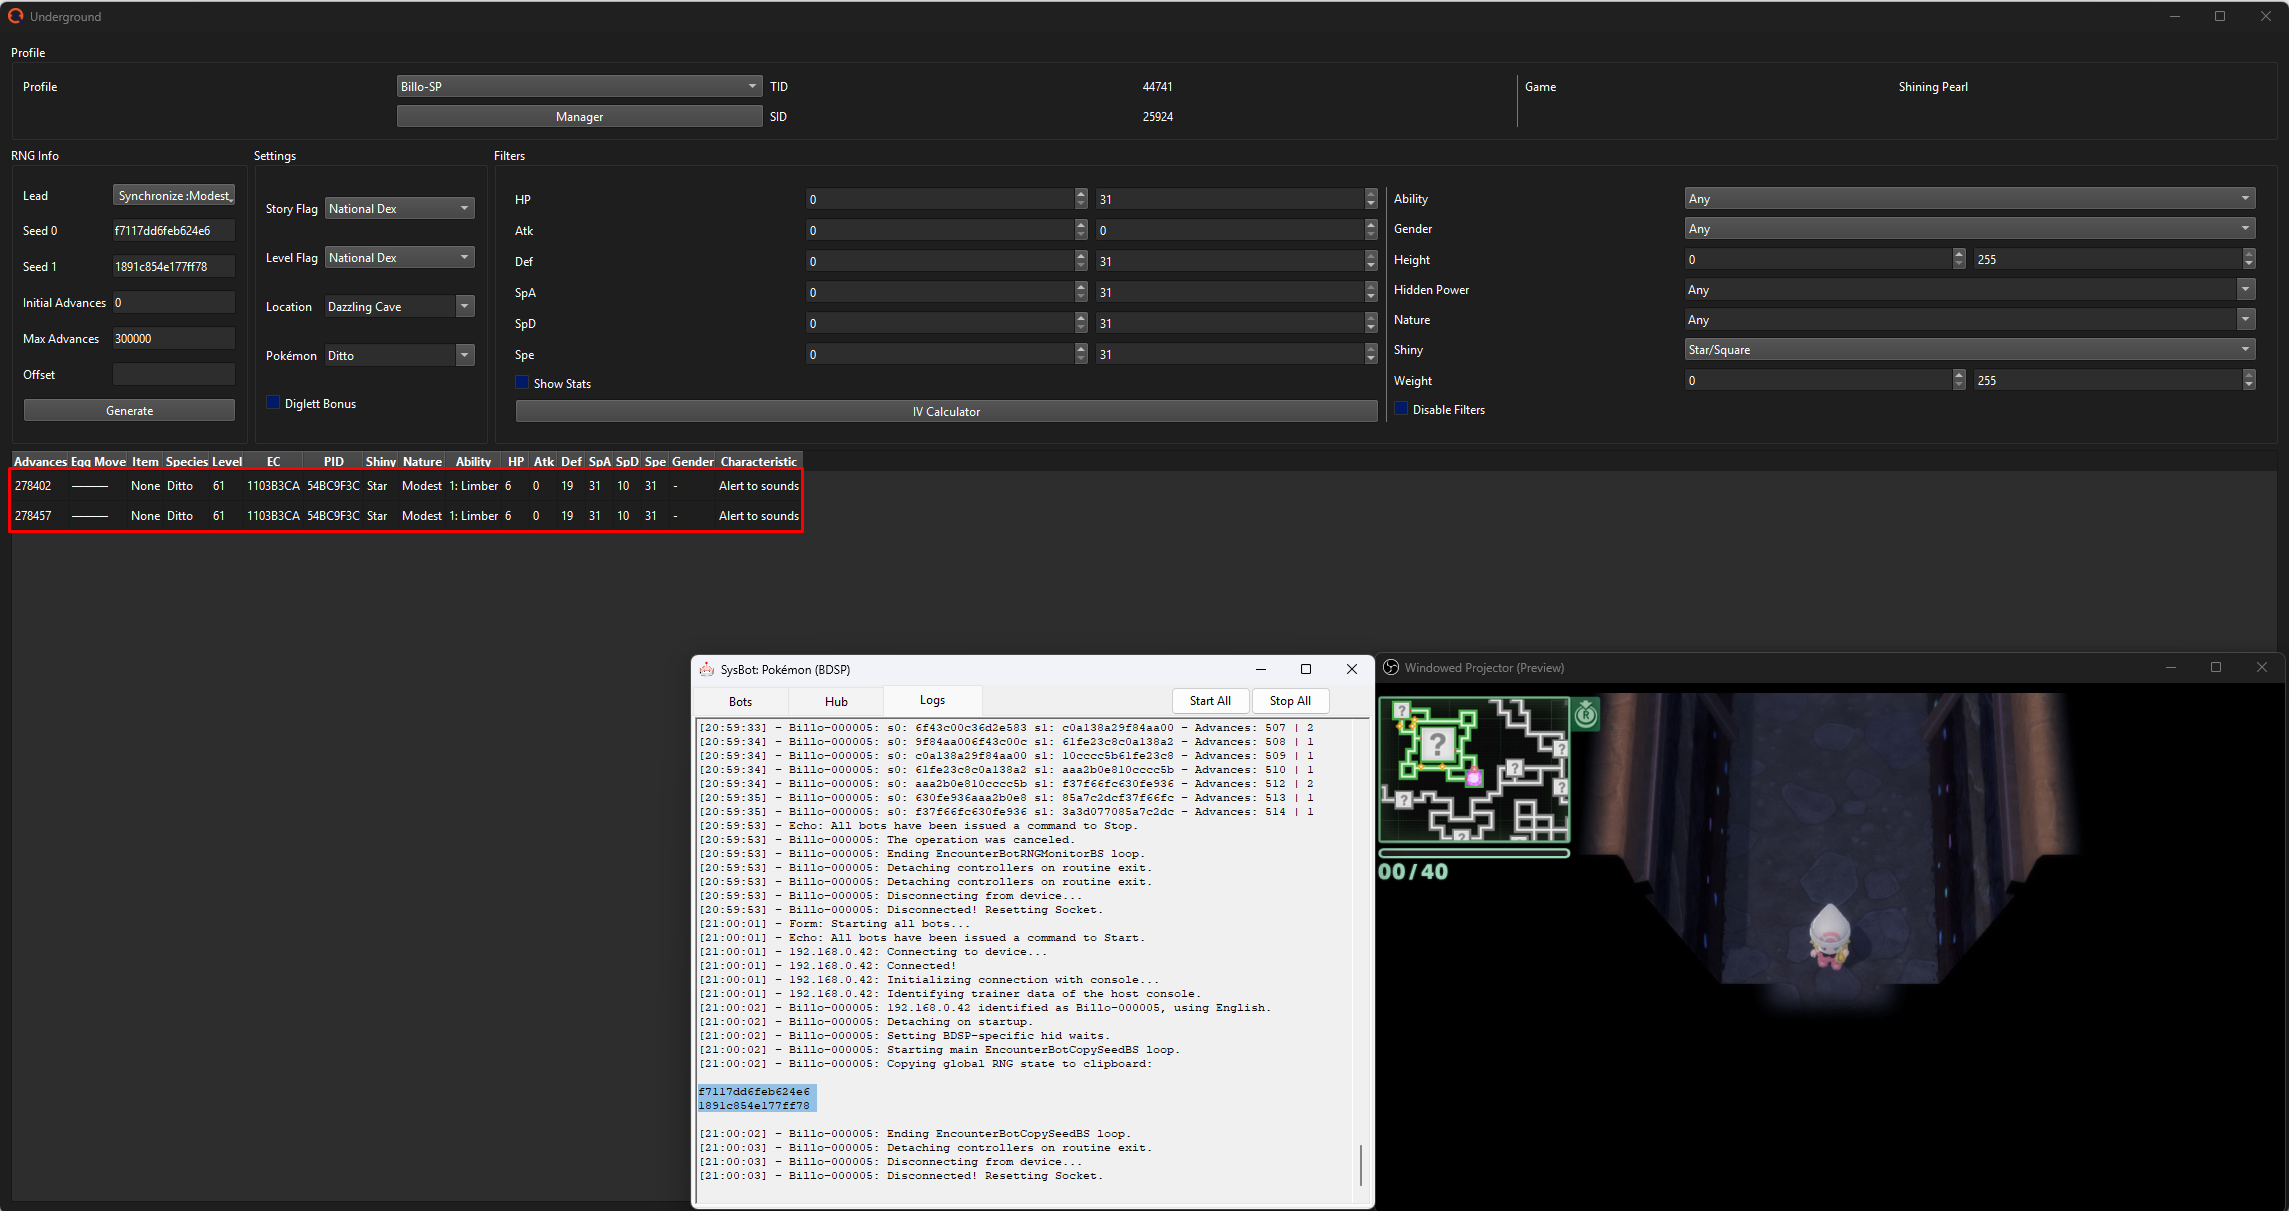Click the Max Advances input field
The height and width of the screenshot is (1211, 2289).
tap(173, 338)
